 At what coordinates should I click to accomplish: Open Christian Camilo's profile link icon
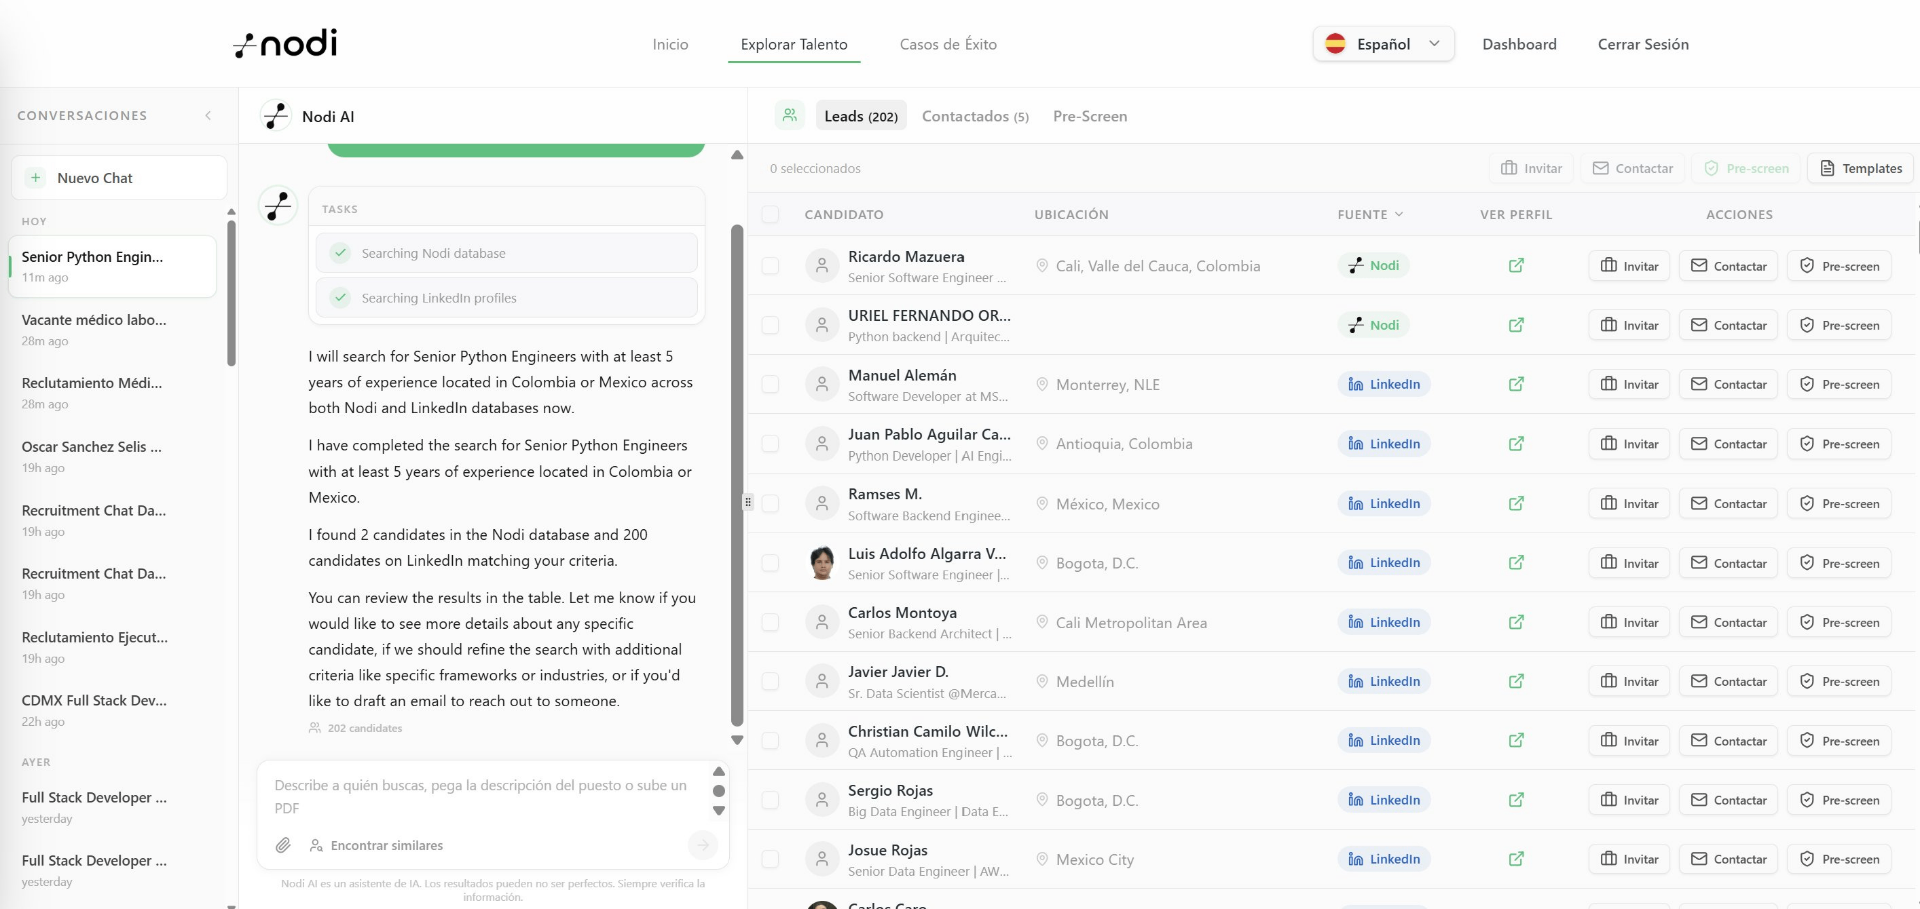(1516, 741)
